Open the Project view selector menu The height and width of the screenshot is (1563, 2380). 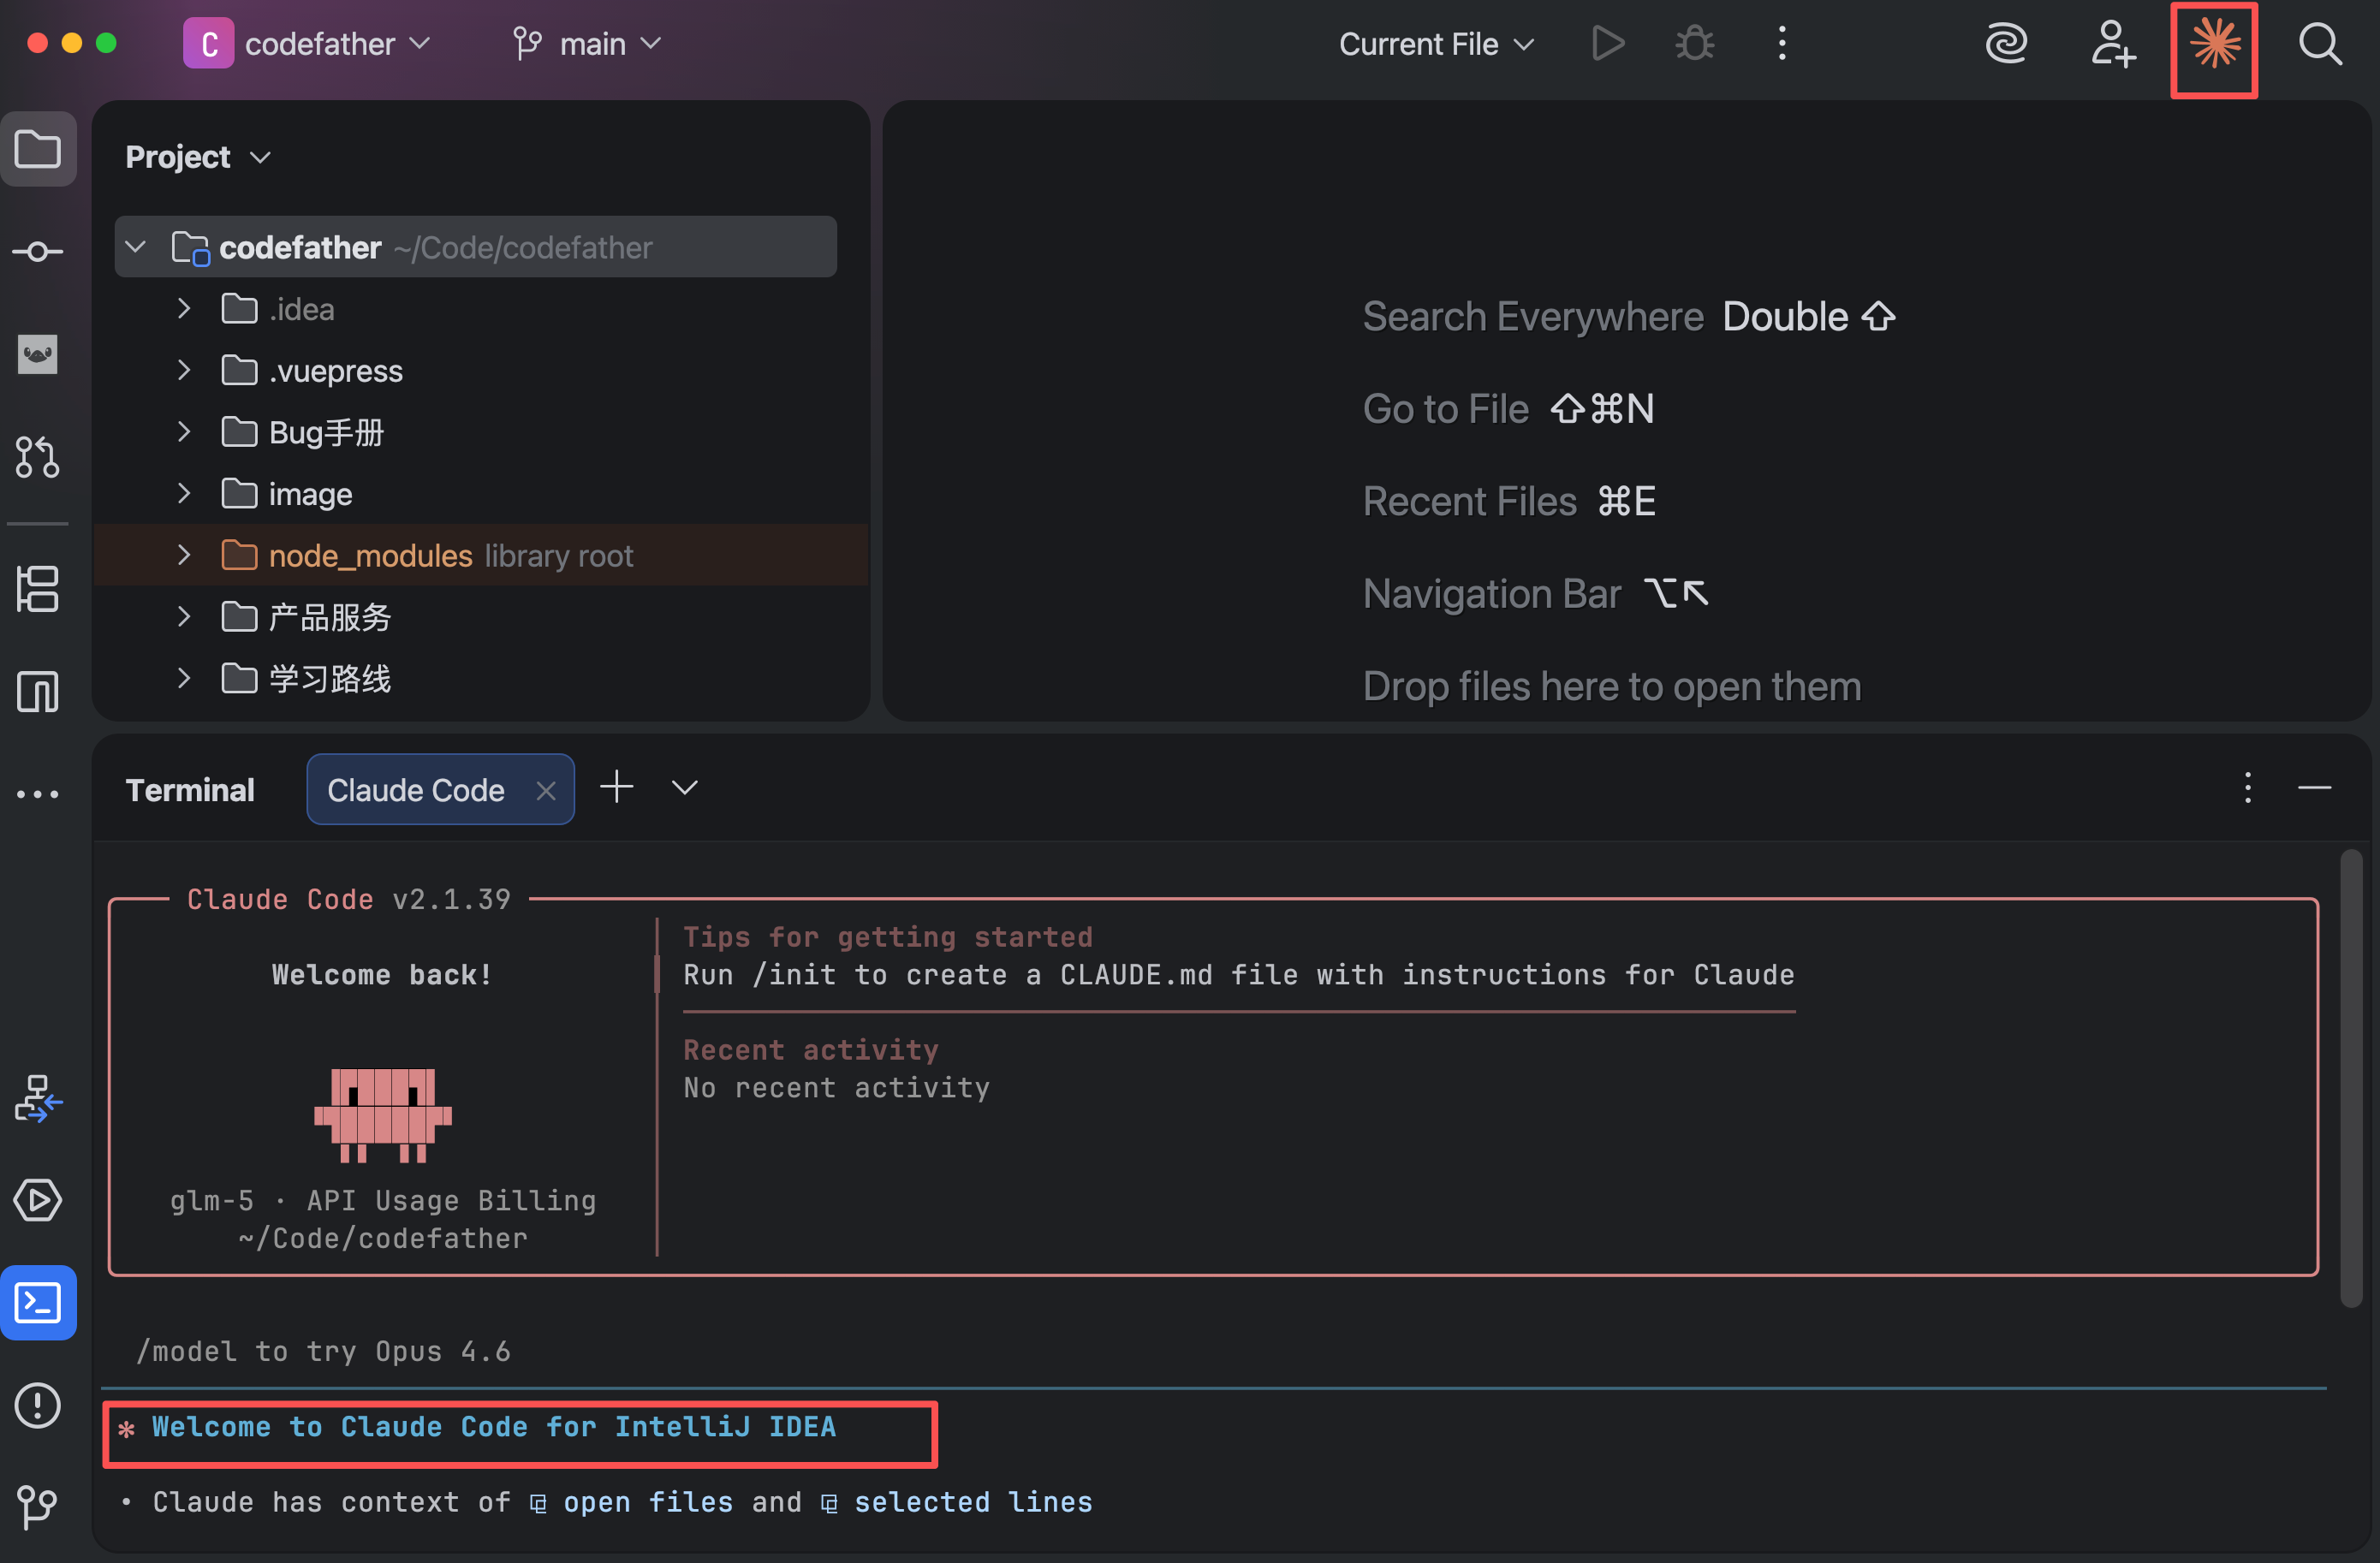(198, 157)
